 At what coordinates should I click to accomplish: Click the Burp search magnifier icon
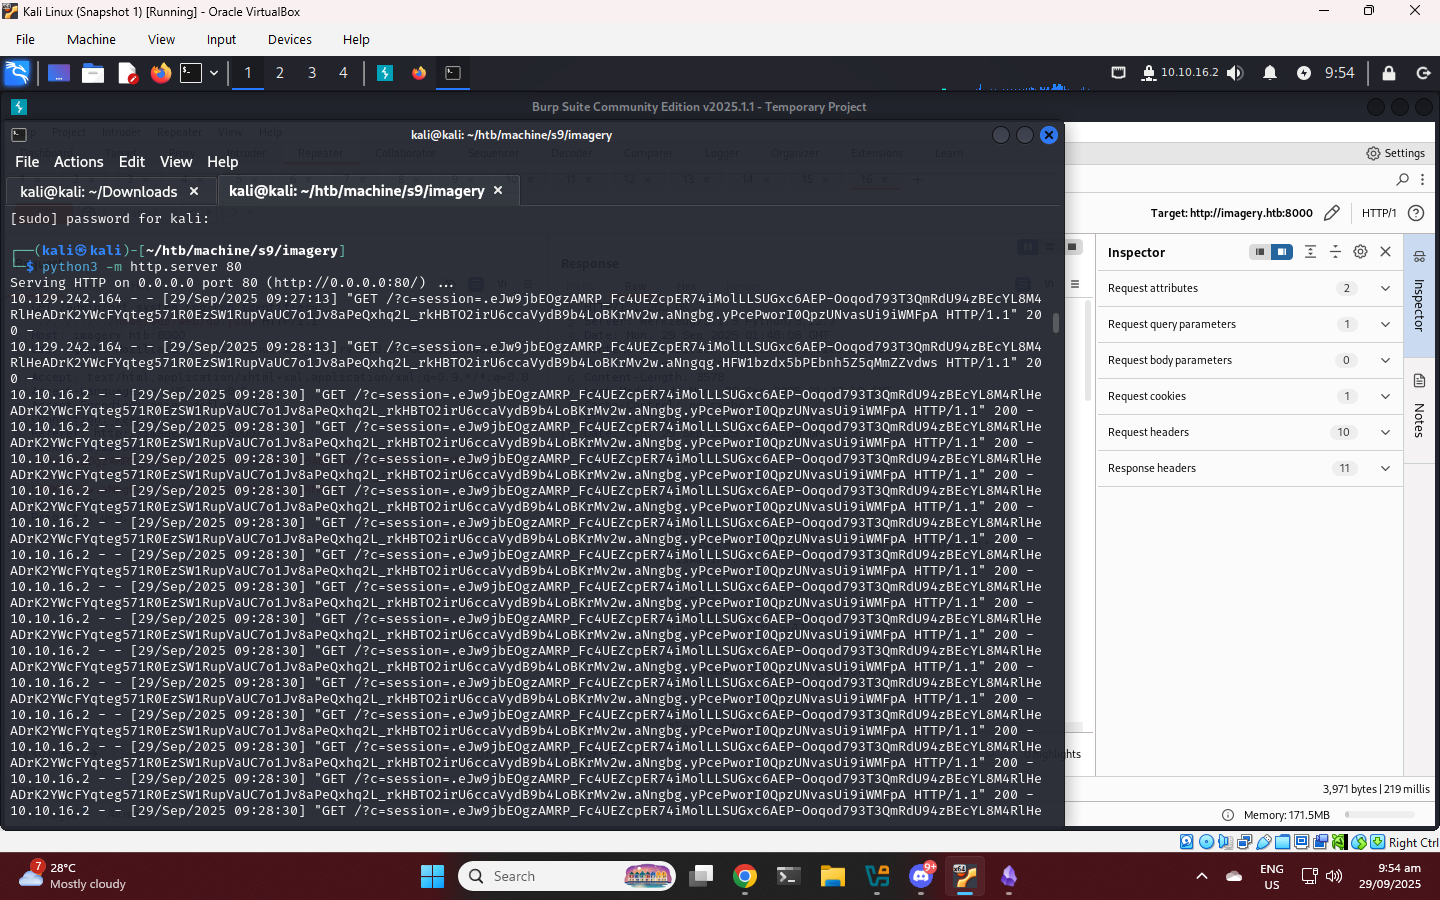(1402, 179)
